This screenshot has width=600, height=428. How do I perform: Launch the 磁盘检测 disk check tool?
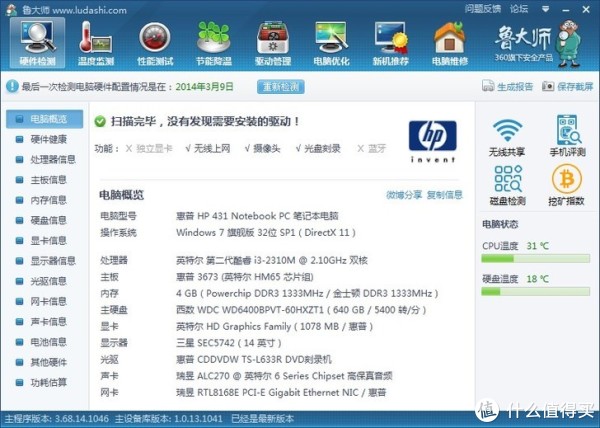pos(508,185)
